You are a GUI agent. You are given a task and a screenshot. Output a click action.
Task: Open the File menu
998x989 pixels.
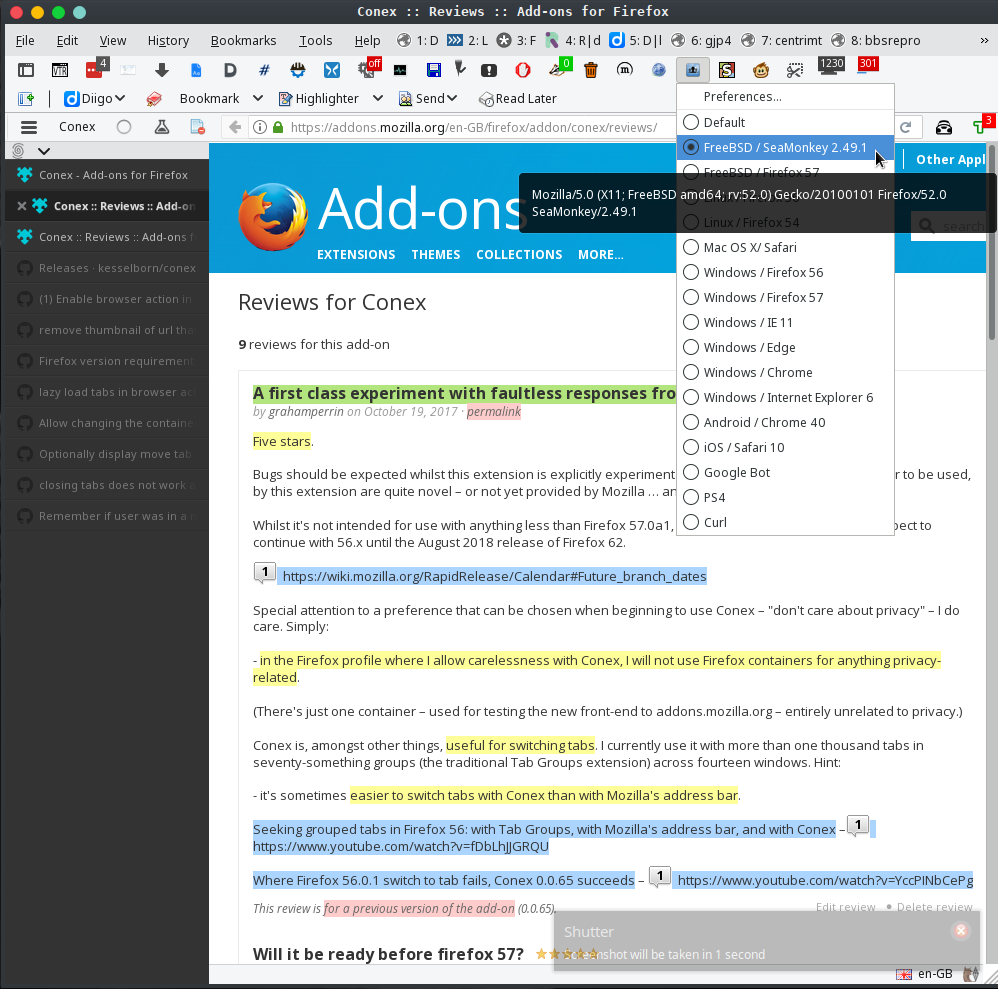click(25, 41)
